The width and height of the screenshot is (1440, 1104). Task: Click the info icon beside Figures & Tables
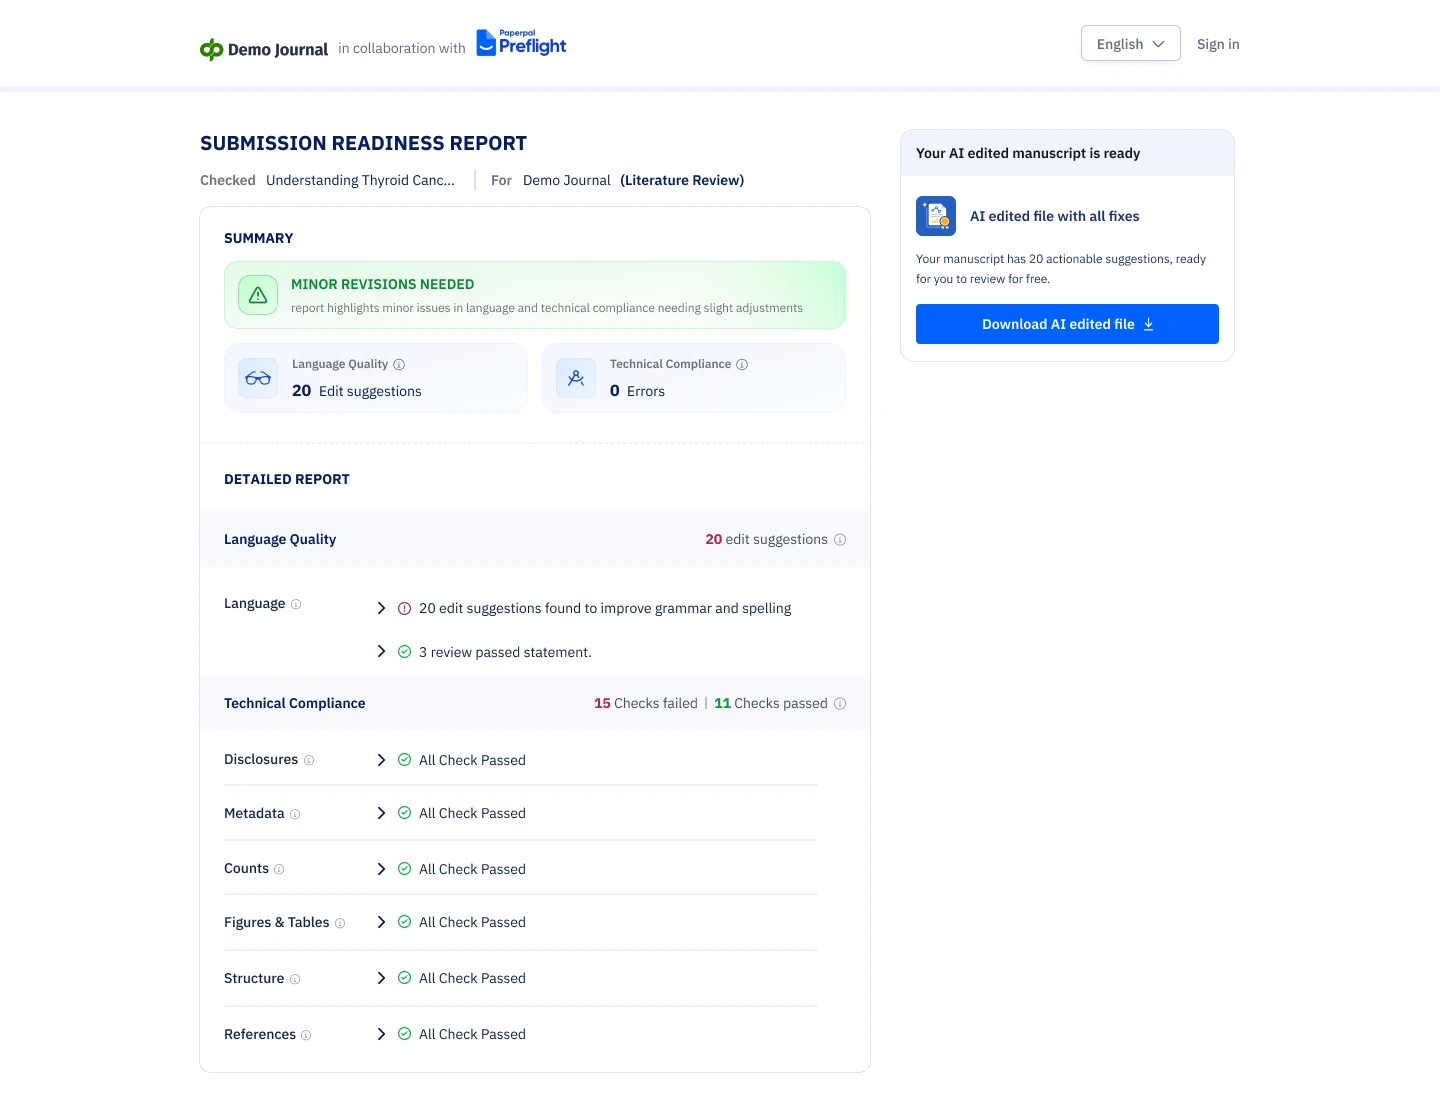[x=340, y=923]
